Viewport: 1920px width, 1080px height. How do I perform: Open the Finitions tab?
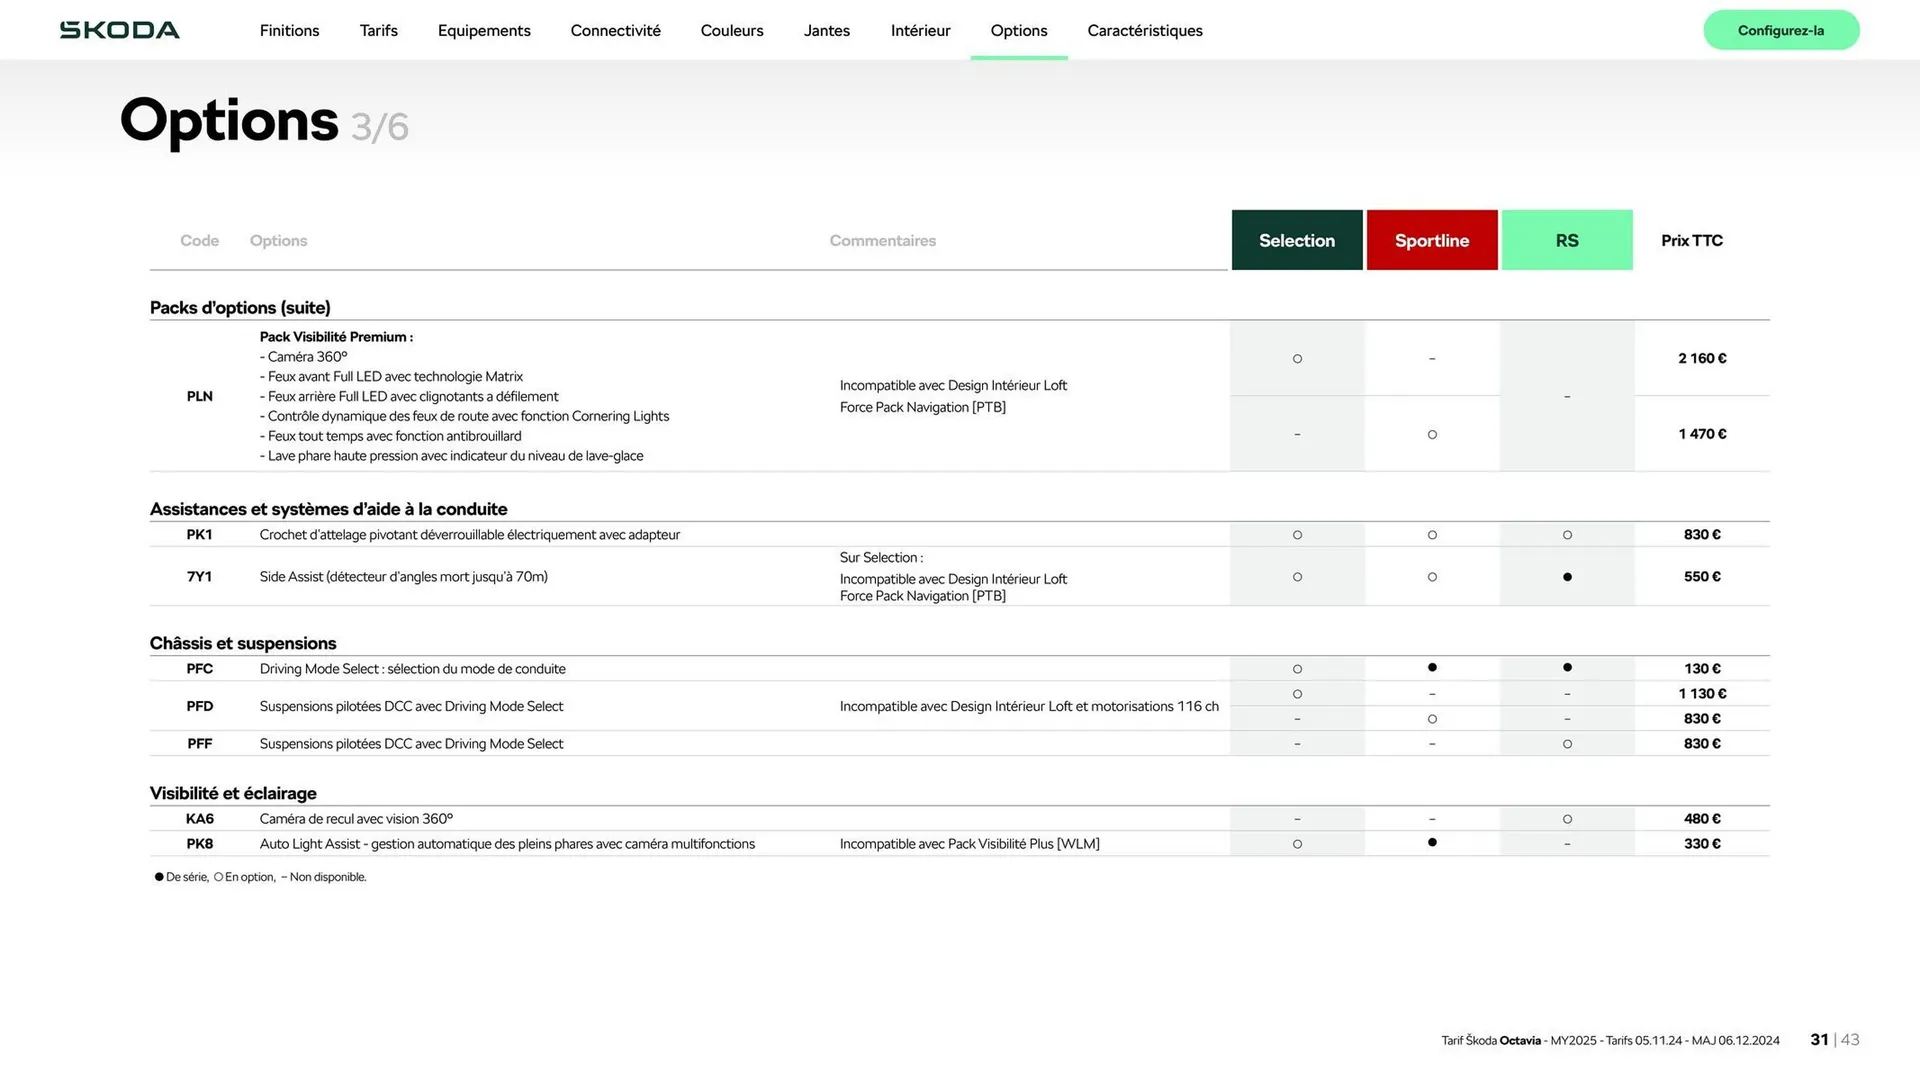tap(289, 30)
